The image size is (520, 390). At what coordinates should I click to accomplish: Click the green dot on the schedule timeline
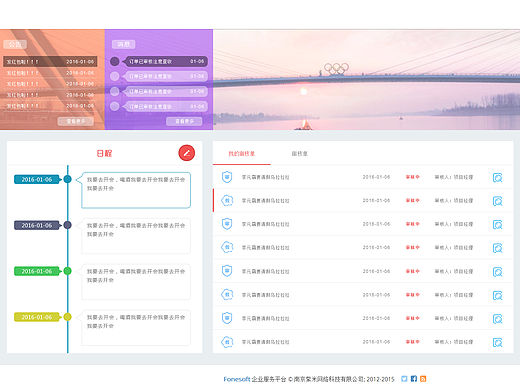pyautogui.click(x=68, y=271)
